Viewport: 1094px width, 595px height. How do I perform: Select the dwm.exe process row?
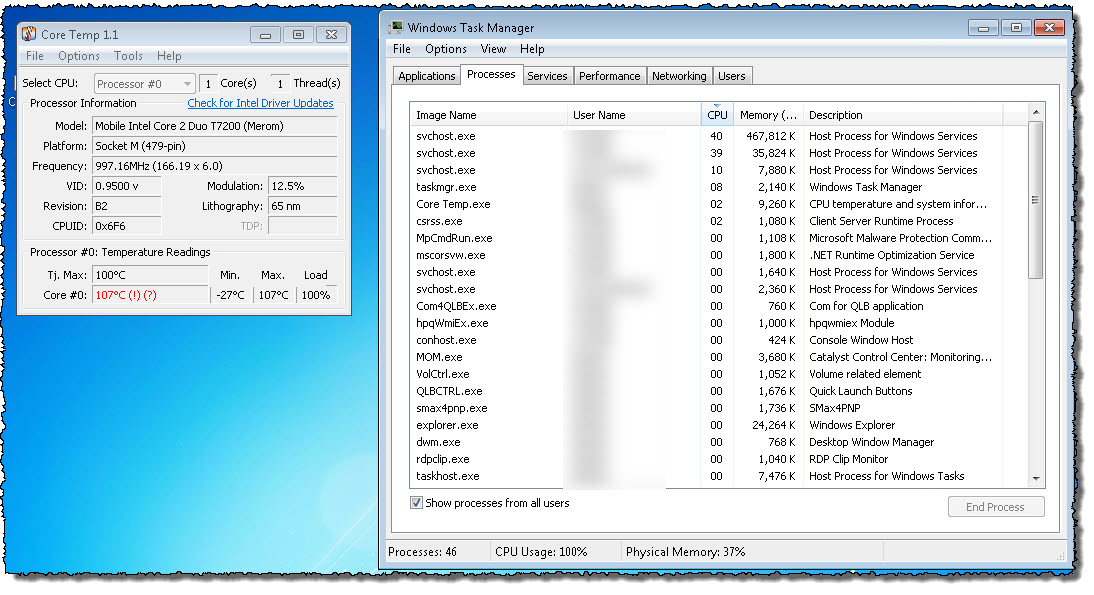click(x=706, y=442)
